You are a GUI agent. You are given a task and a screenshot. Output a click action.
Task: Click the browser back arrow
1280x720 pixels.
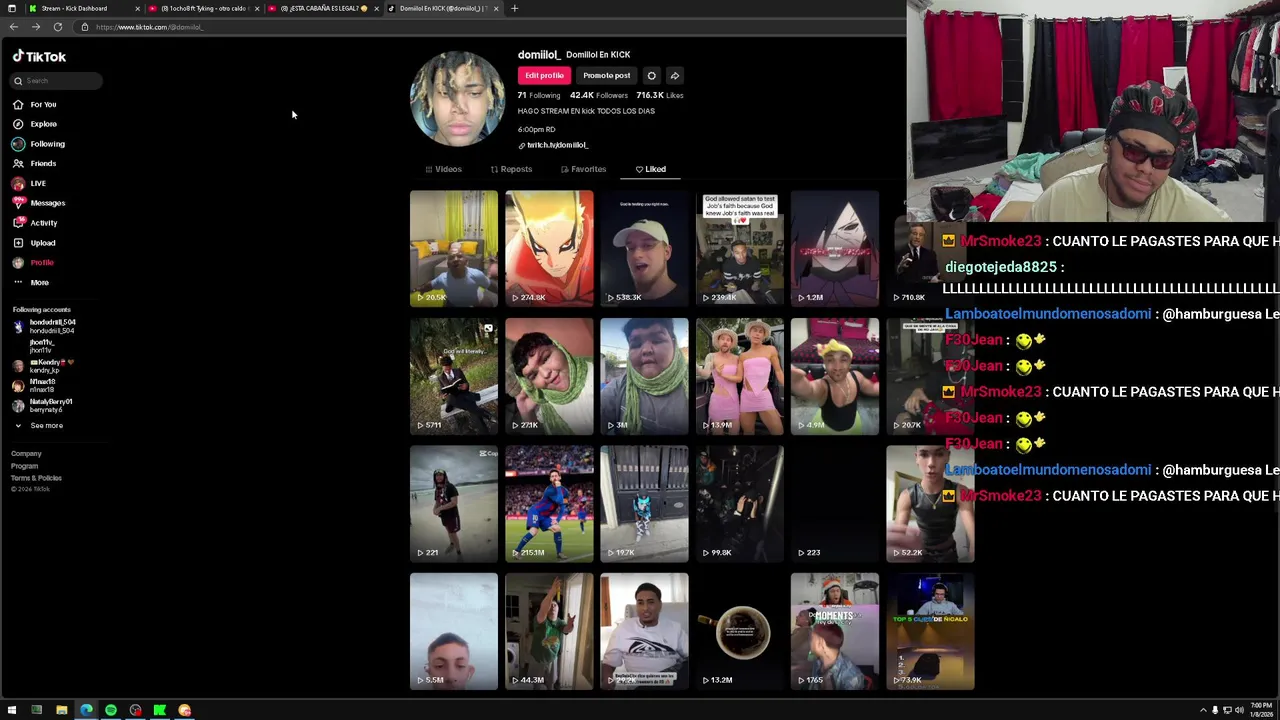[14, 27]
